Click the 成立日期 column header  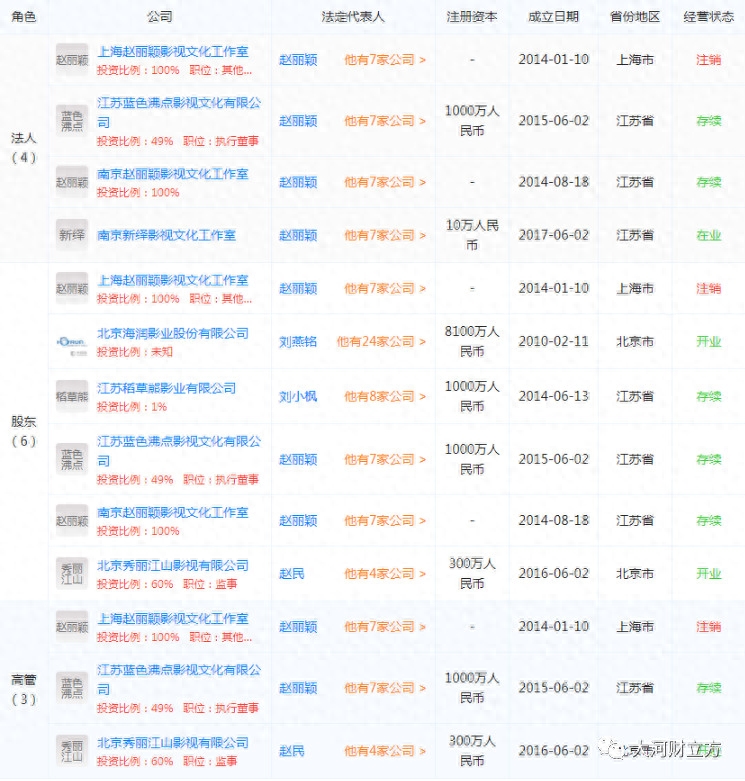tap(553, 18)
